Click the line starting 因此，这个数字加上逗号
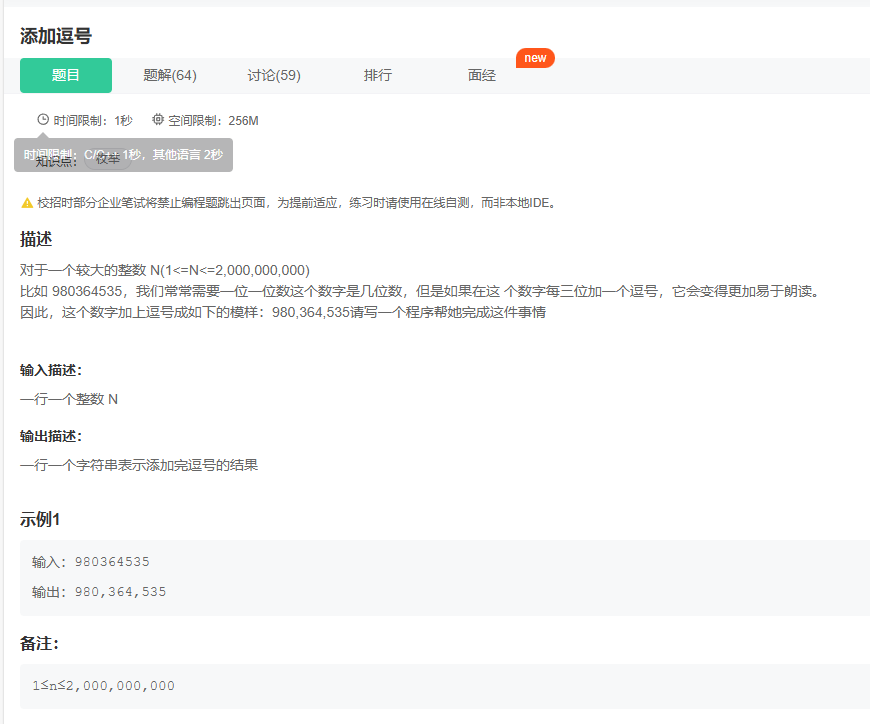Image resolution: width=870 pixels, height=724 pixels. pyautogui.click(x=283, y=312)
